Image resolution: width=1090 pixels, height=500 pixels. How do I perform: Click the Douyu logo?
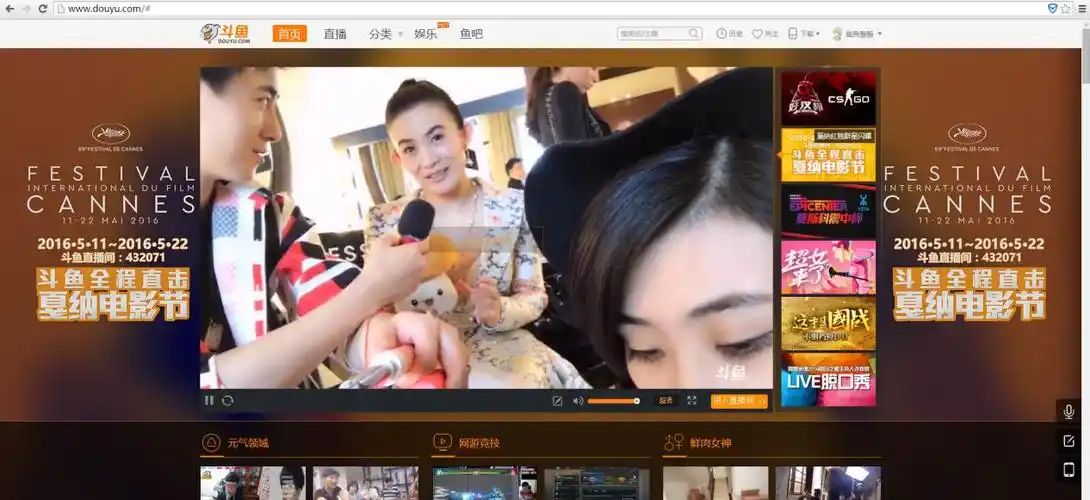(x=225, y=34)
